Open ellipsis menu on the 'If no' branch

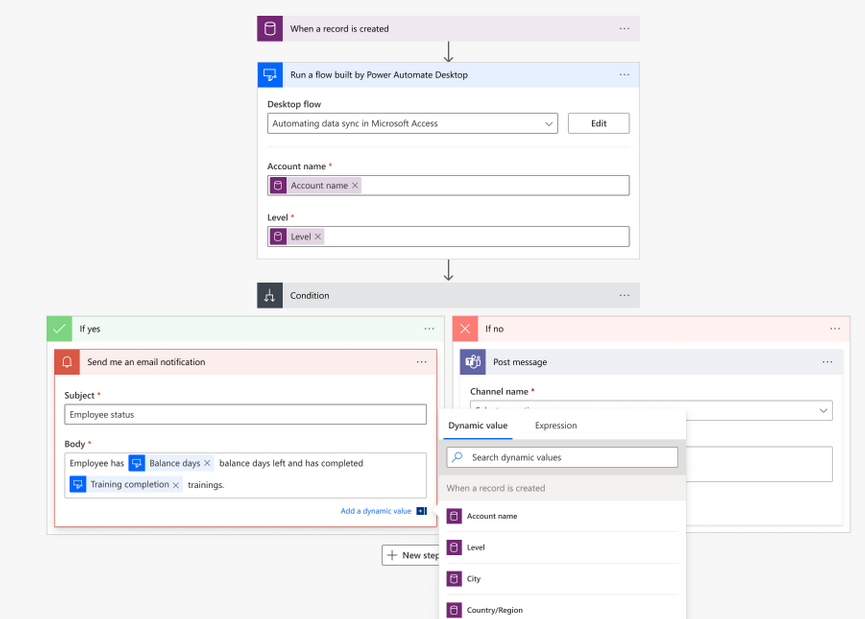(835, 329)
